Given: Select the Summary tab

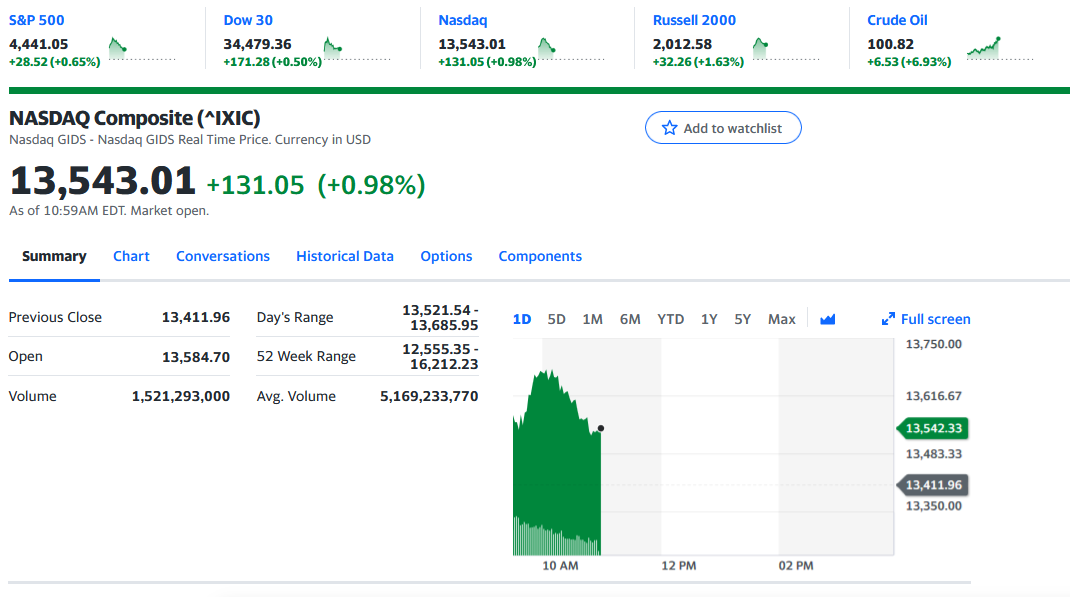Looking at the screenshot, I should point(54,257).
